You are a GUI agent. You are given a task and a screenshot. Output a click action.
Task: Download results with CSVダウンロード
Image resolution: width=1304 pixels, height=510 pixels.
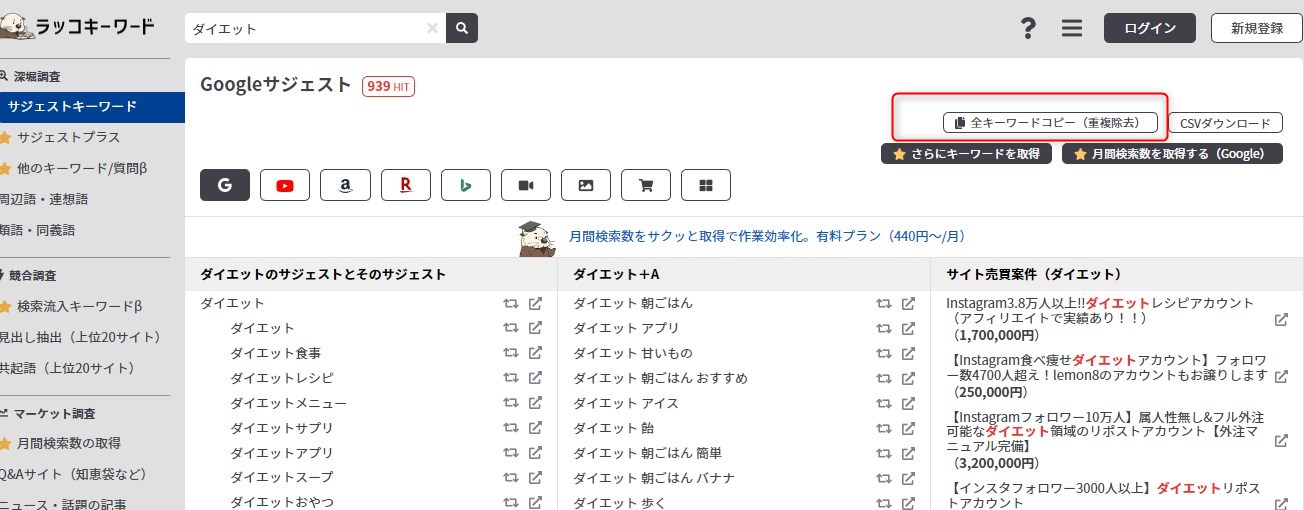click(x=1225, y=123)
